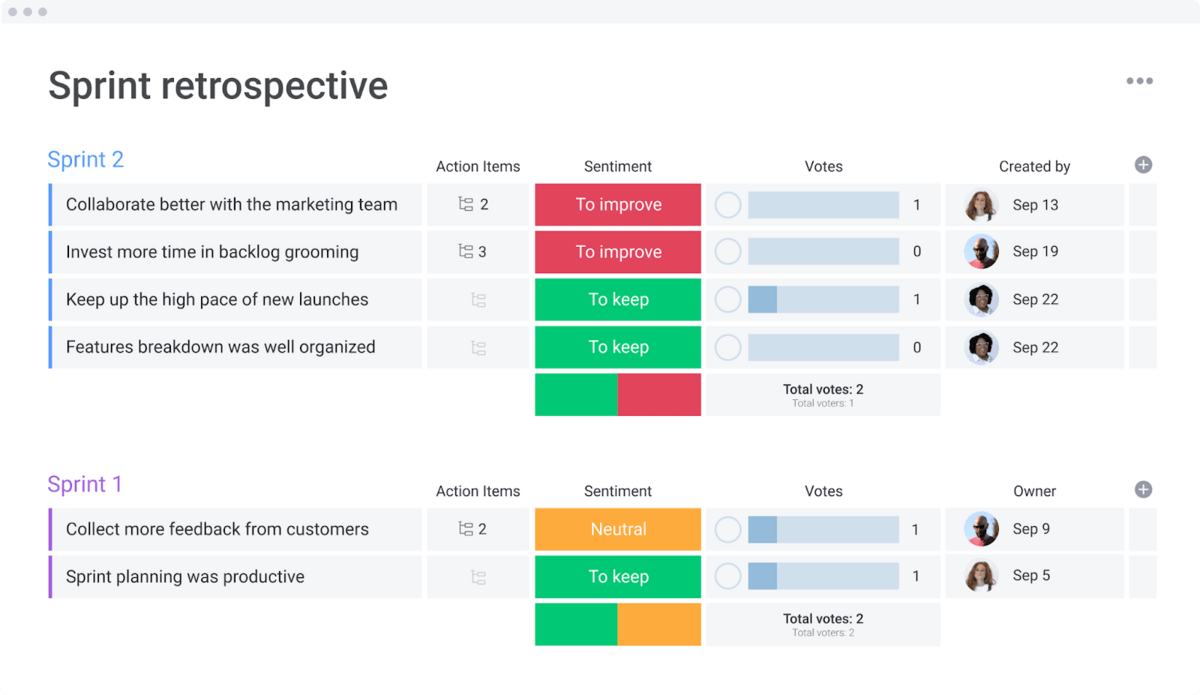
Task: Add a column to the Sprint 2 group
Action: pos(1144,165)
